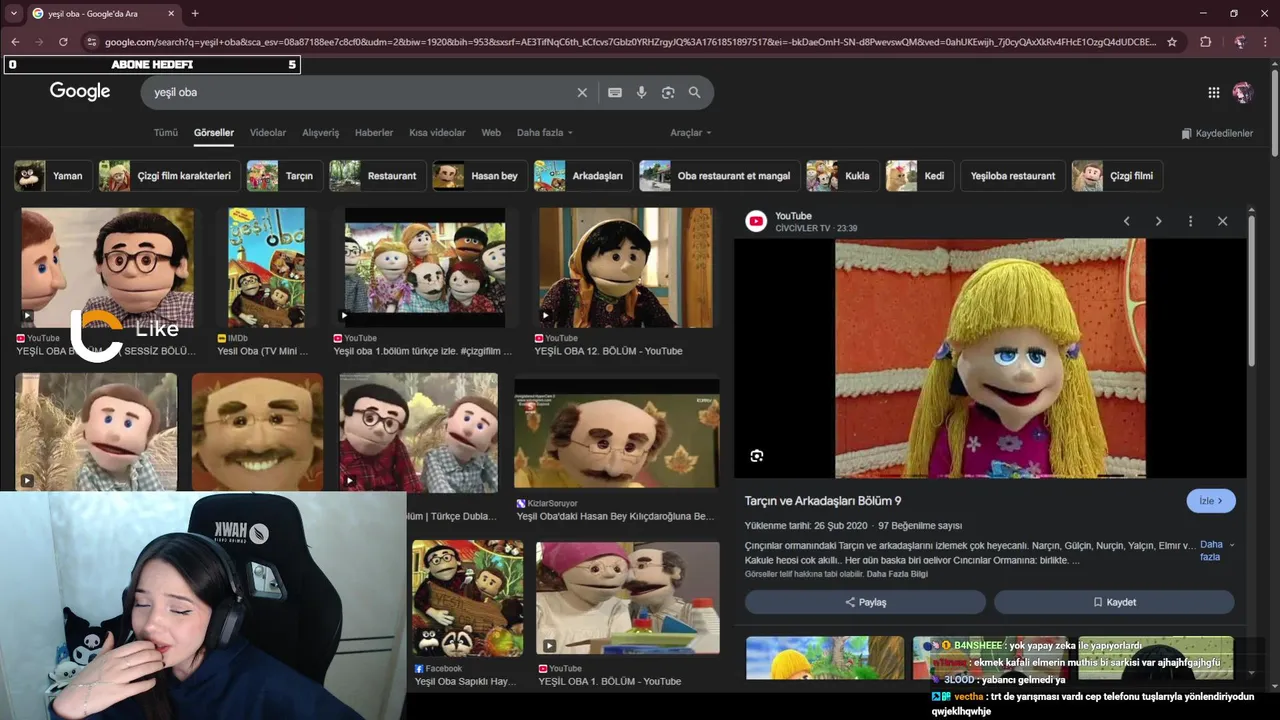The image size is (1280, 720).
Task: Open the 'YEŞİL OBA 1. BÖLÜM' thumbnail
Action: point(628,598)
